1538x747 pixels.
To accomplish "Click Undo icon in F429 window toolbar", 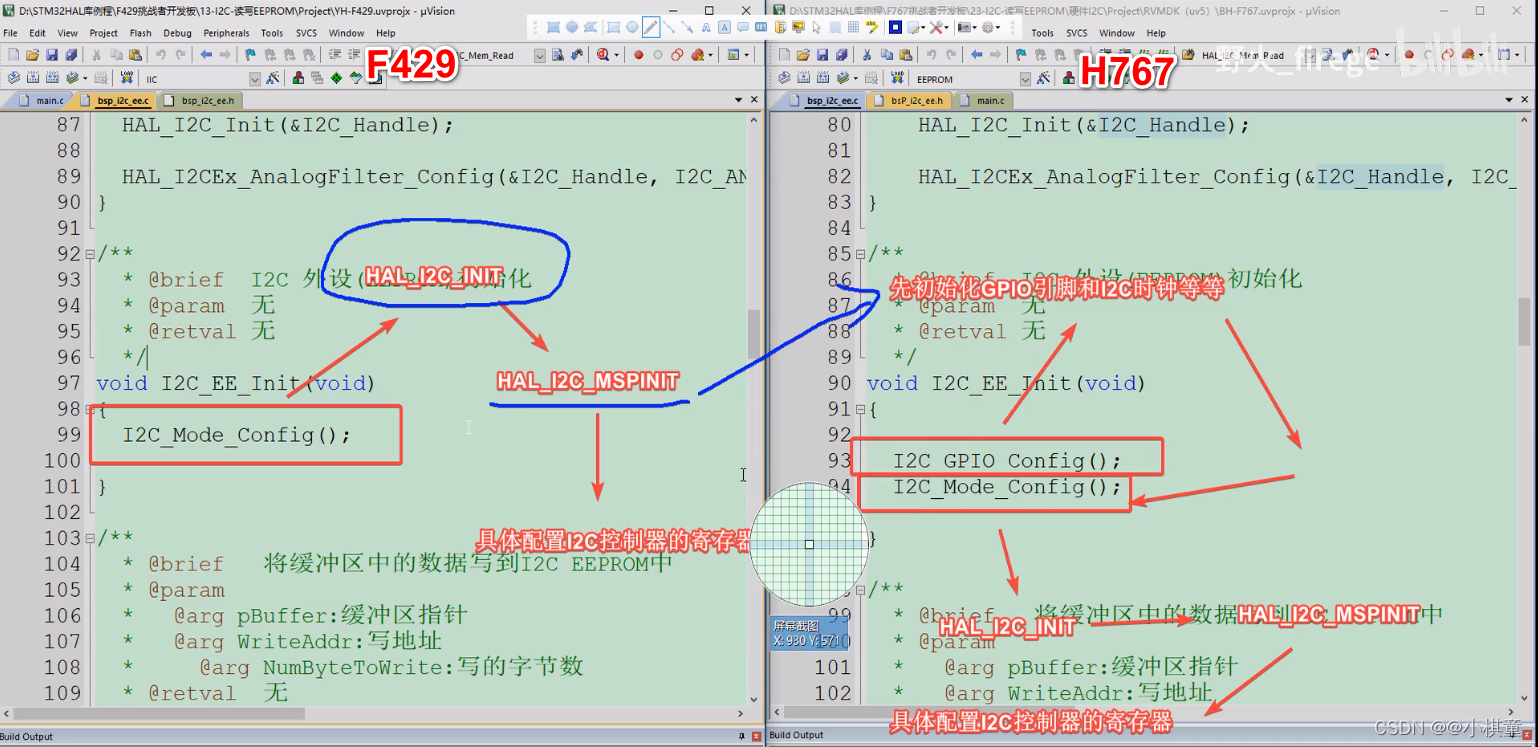I will (x=160, y=55).
